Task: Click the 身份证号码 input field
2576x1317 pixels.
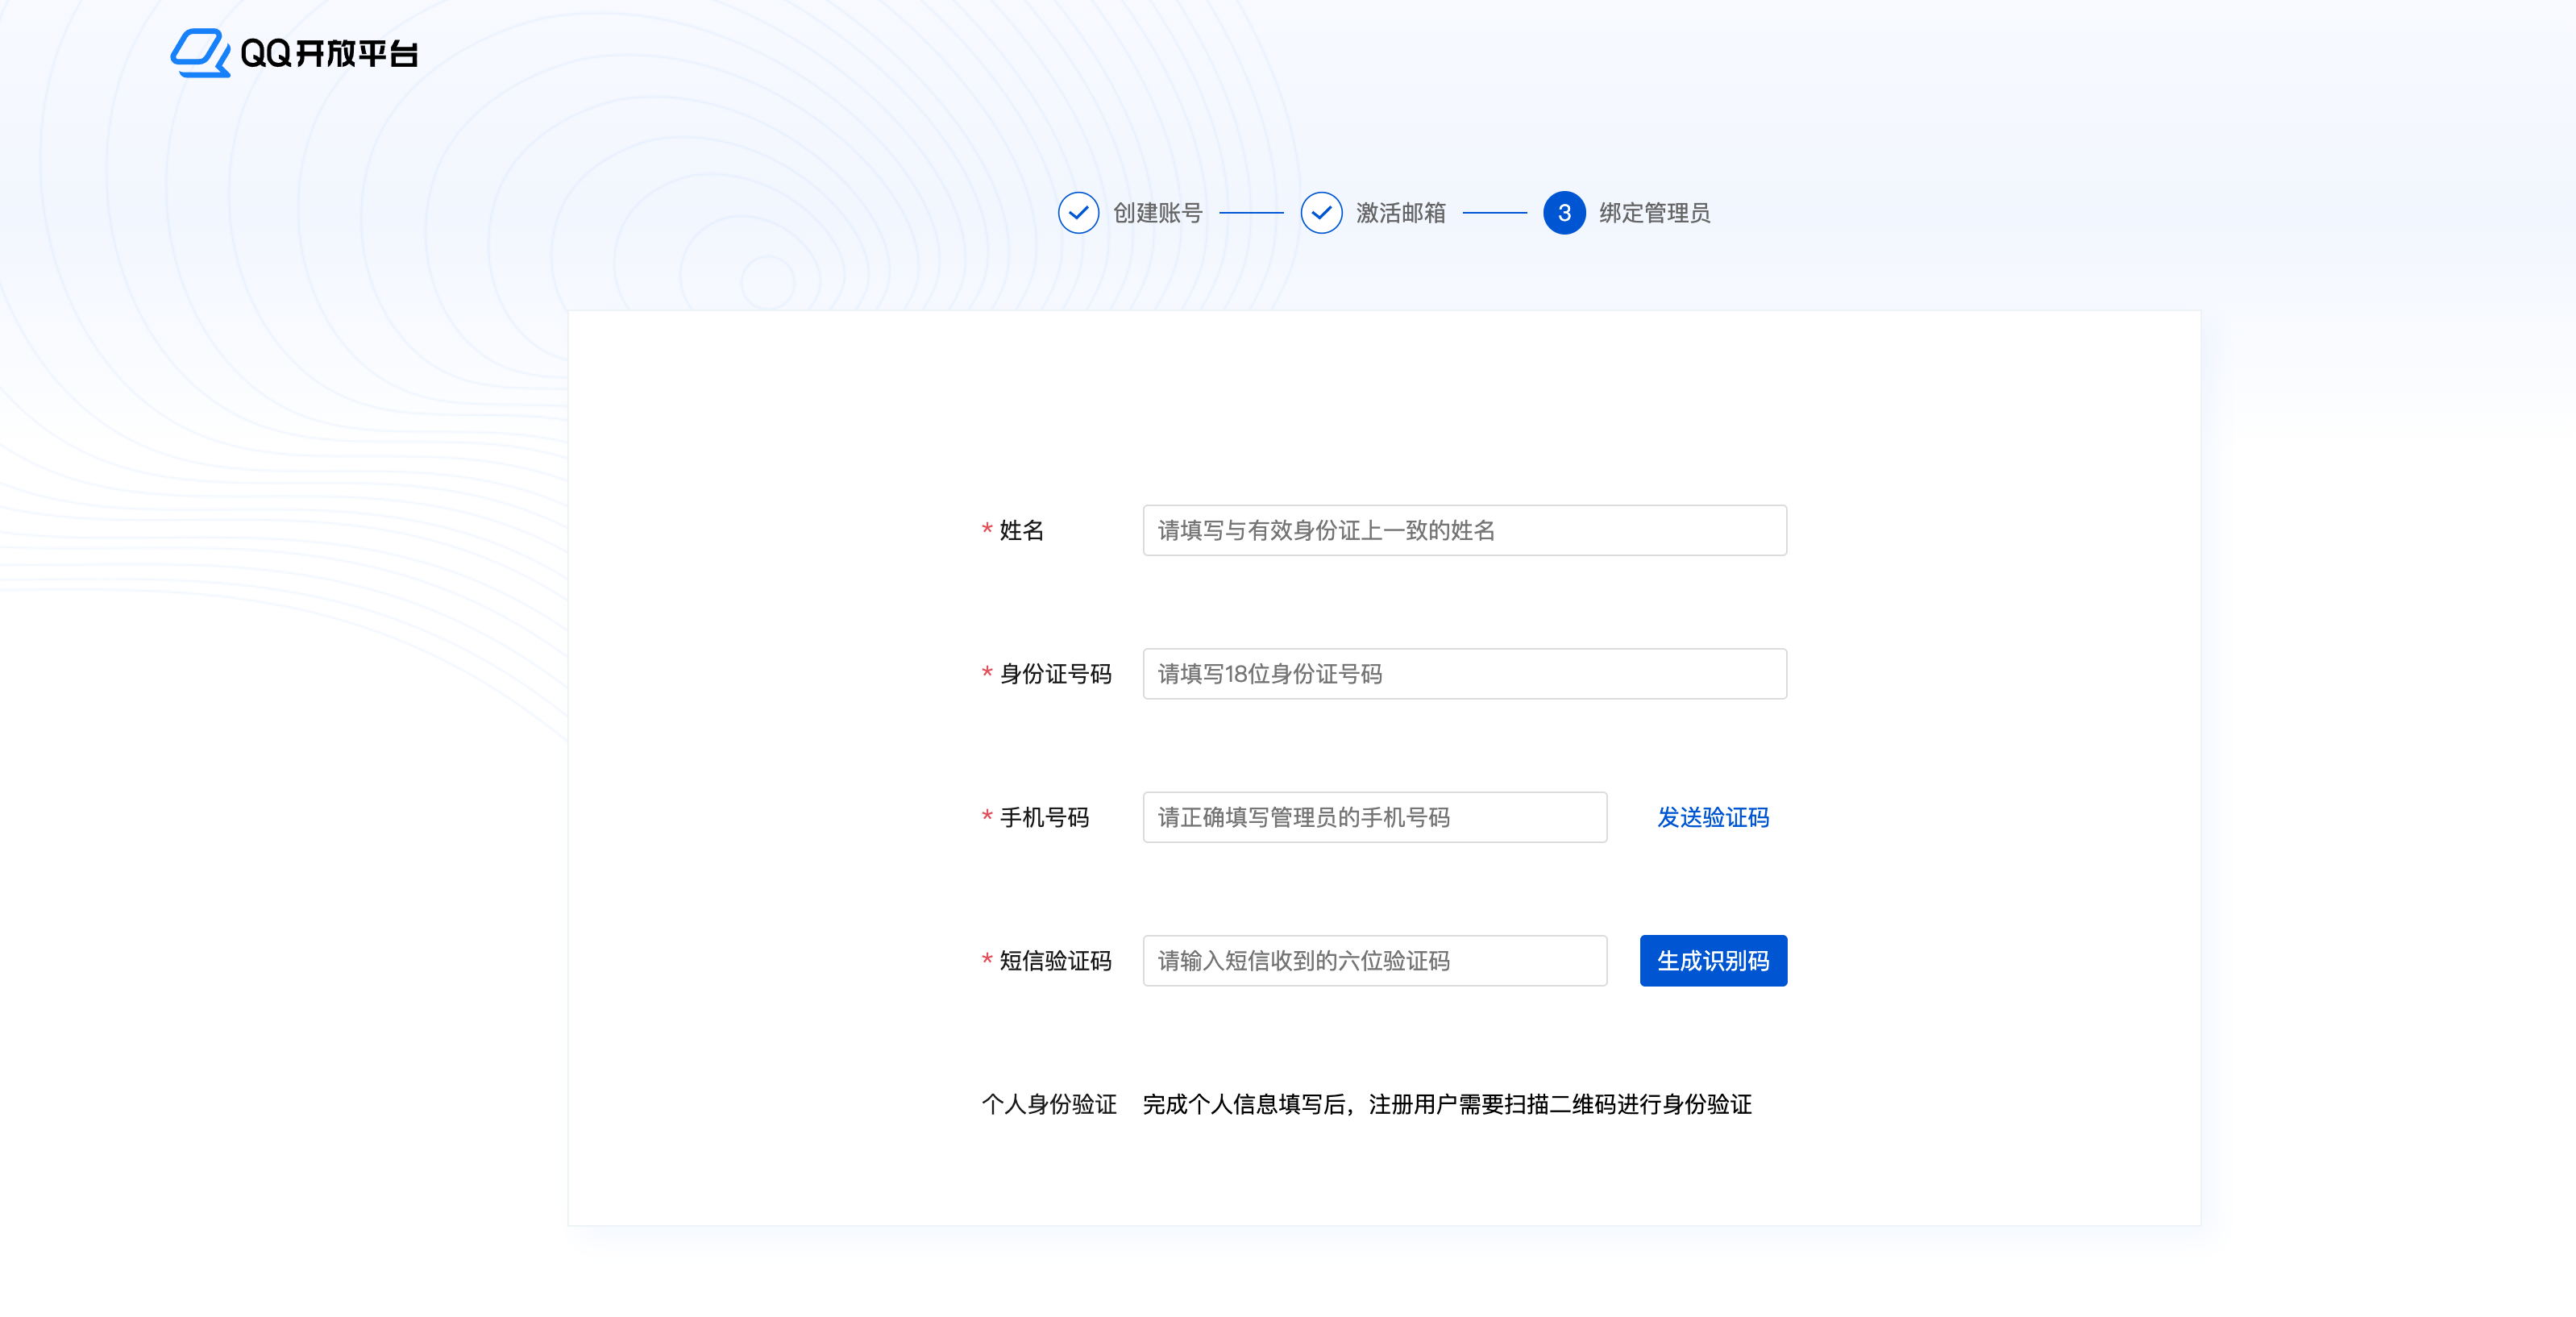Action: 1463,674
